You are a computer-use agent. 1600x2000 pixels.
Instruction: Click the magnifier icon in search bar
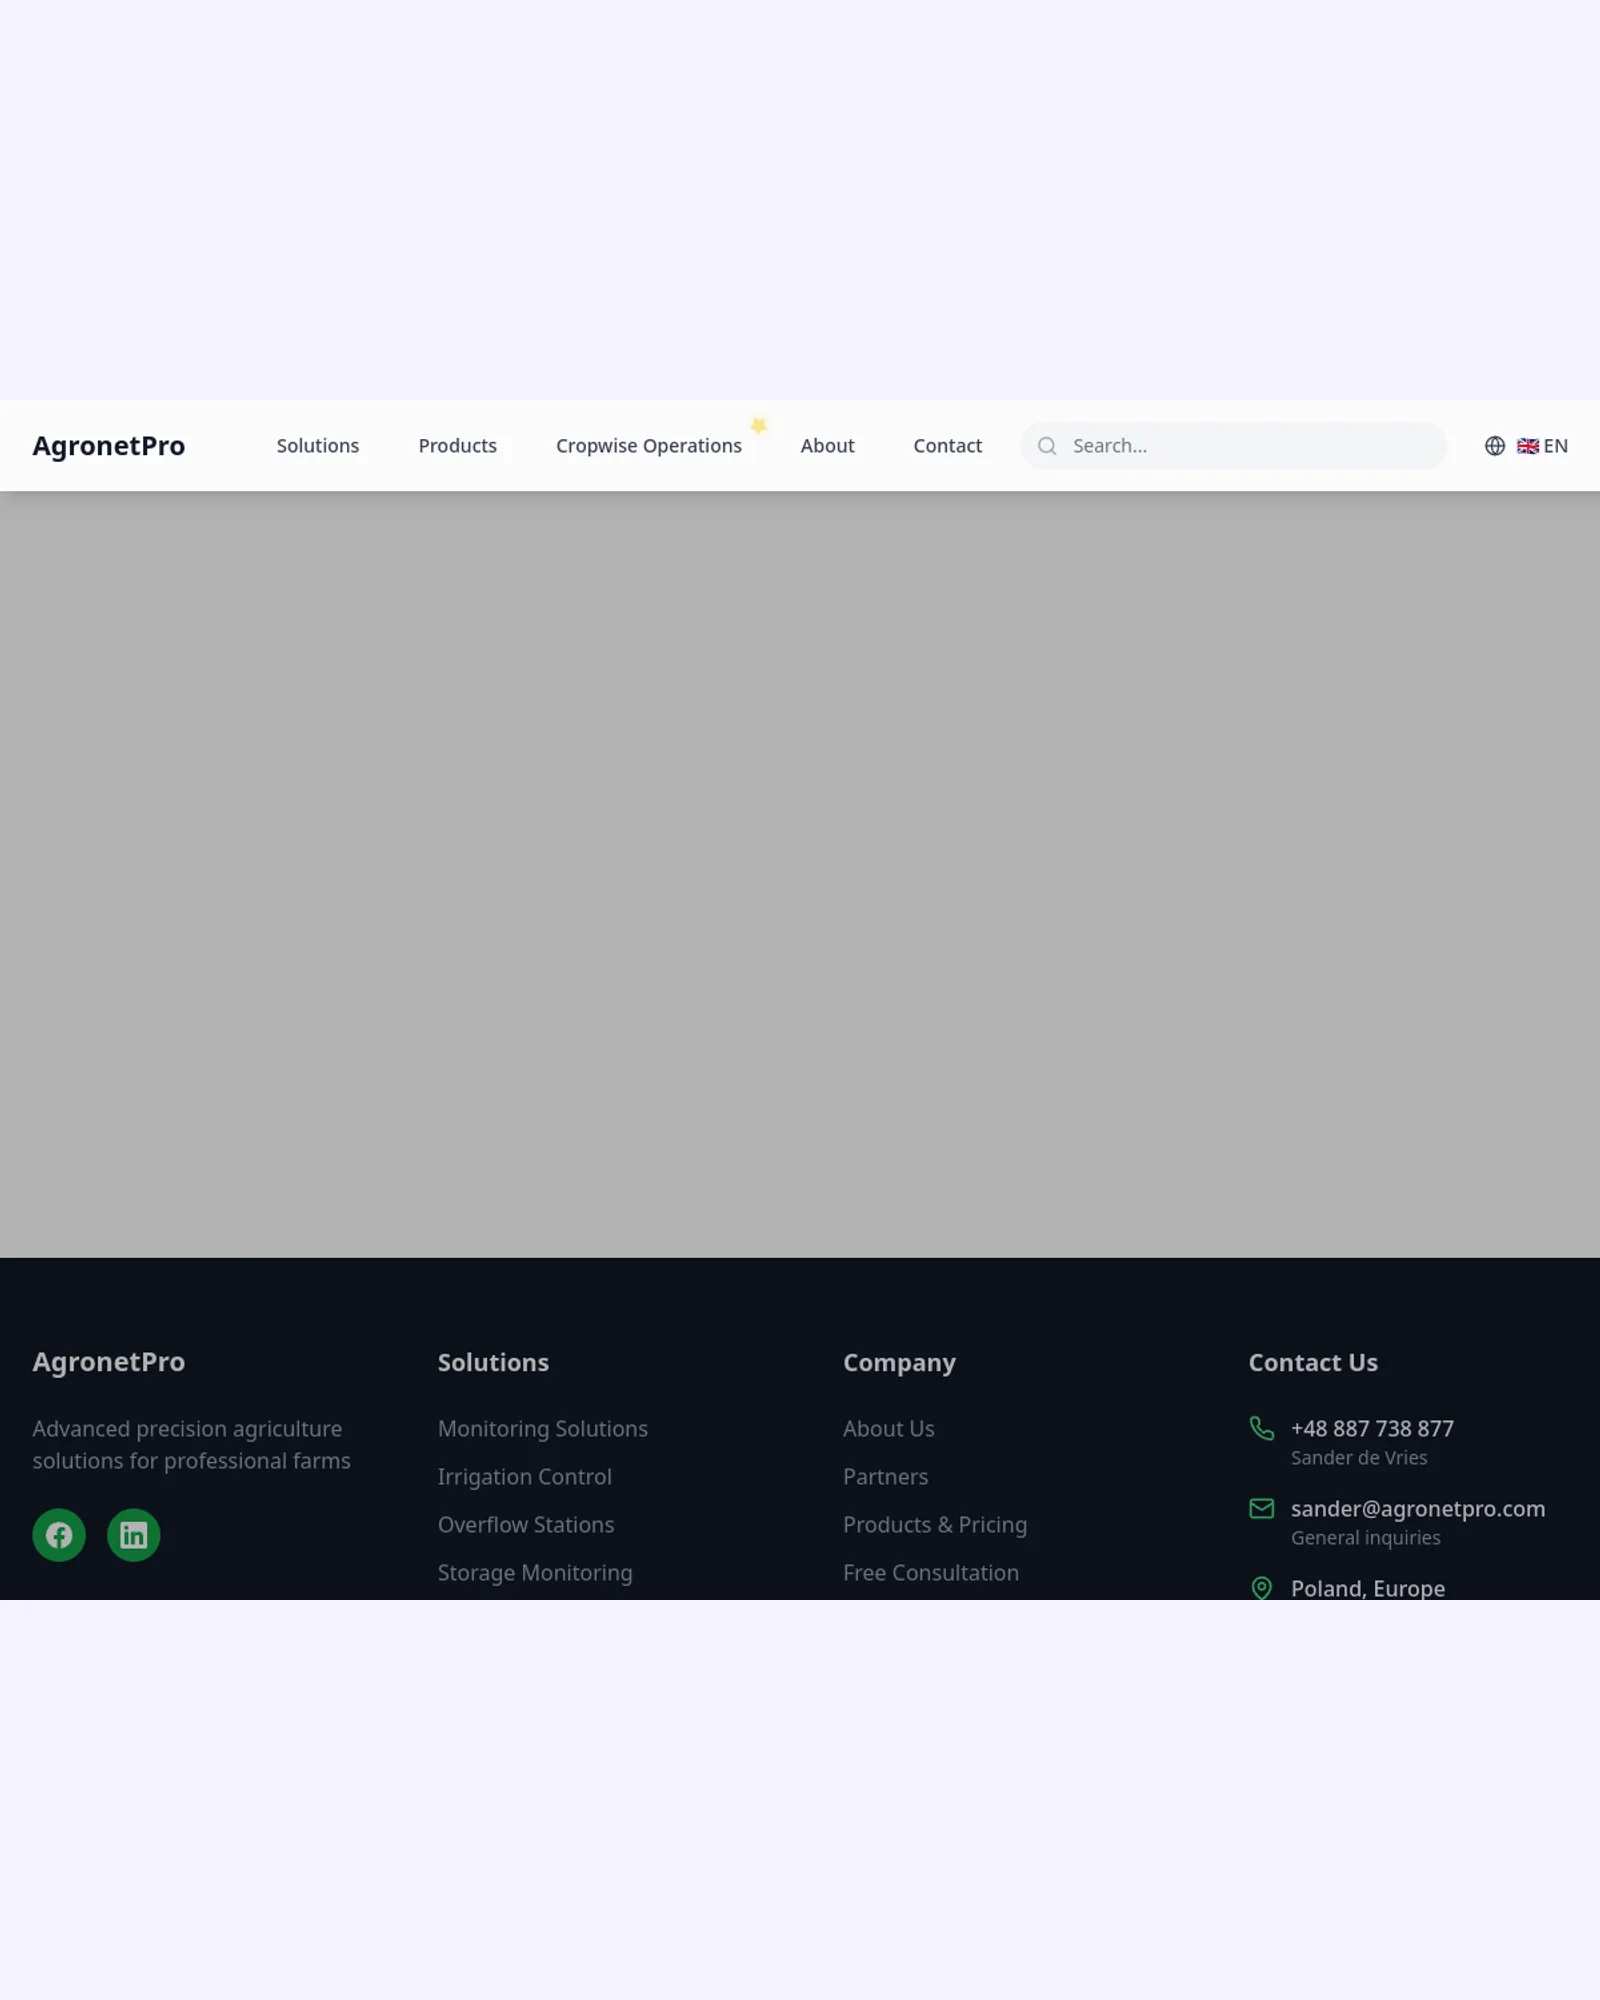[1047, 446]
